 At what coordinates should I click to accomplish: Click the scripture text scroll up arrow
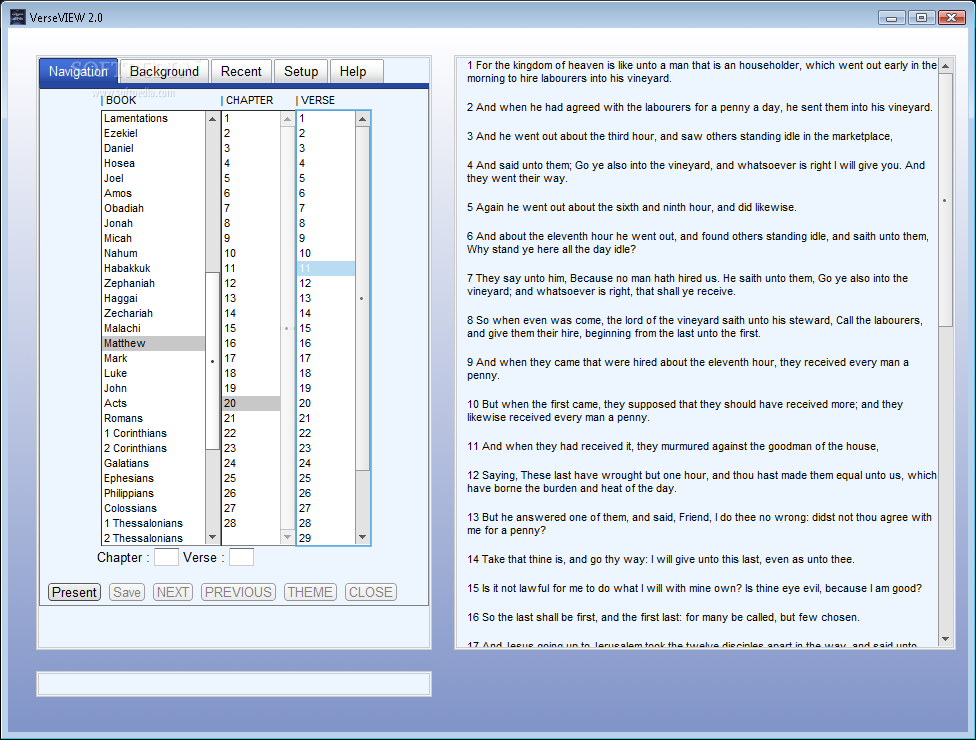tap(946, 65)
